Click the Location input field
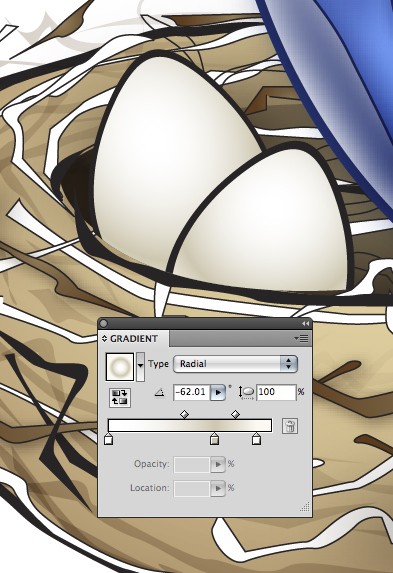This screenshot has height=573, width=393. (192, 488)
